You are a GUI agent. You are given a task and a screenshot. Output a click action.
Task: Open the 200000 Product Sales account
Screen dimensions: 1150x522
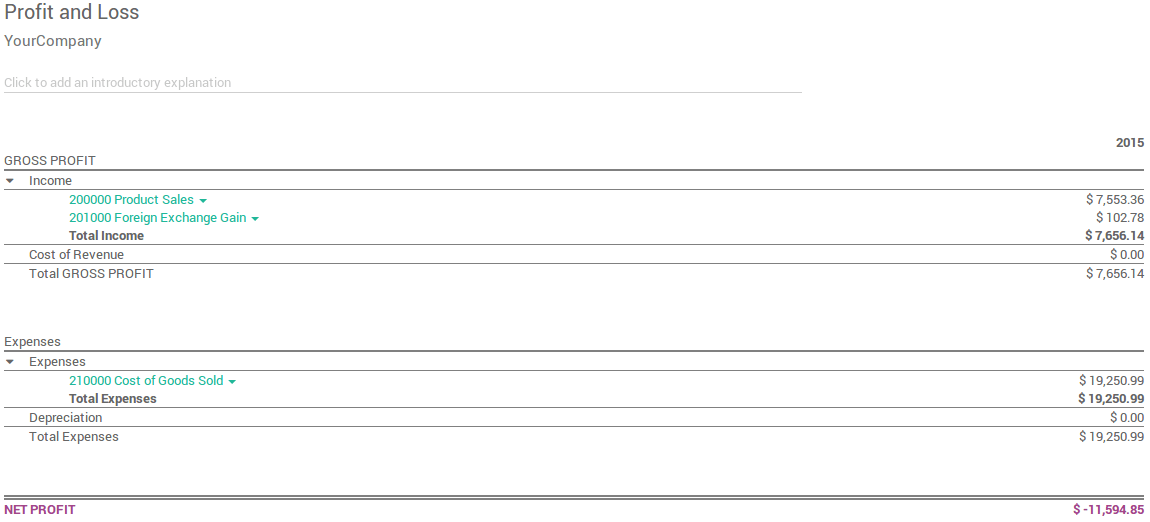tap(131, 200)
